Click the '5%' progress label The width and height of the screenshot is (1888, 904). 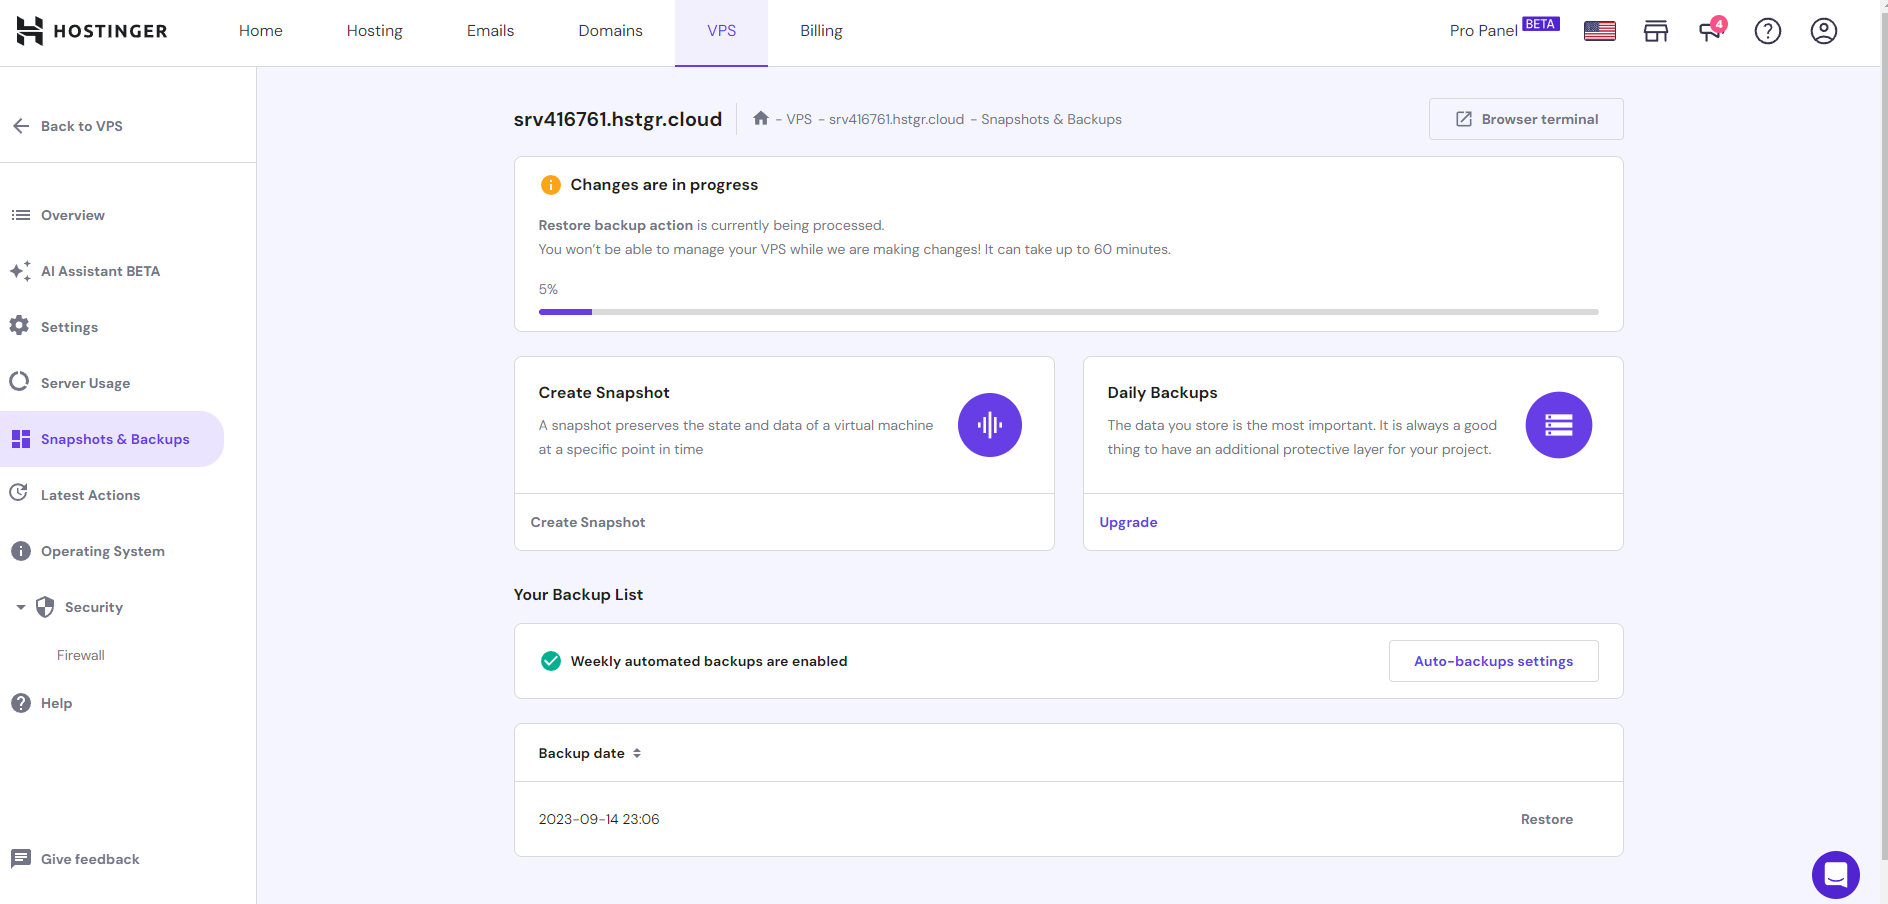tap(548, 289)
